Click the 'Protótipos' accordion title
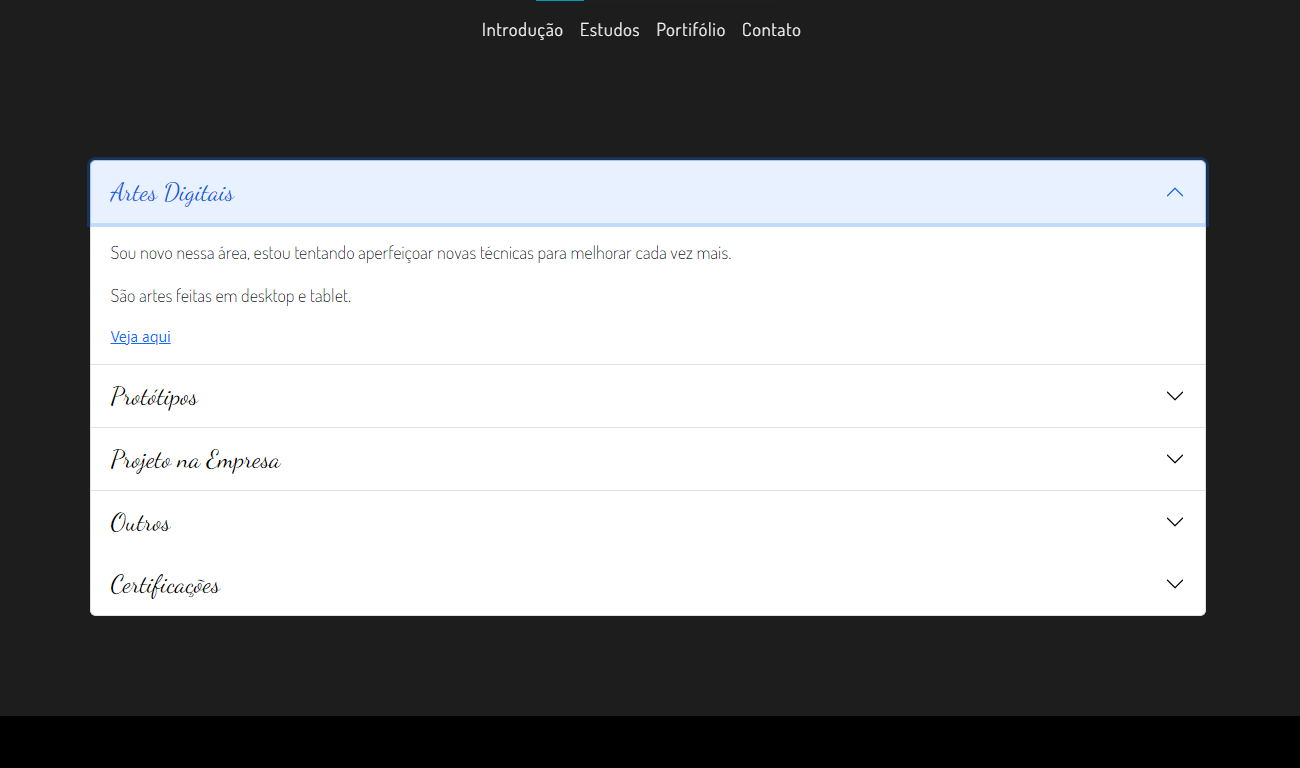 154,397
